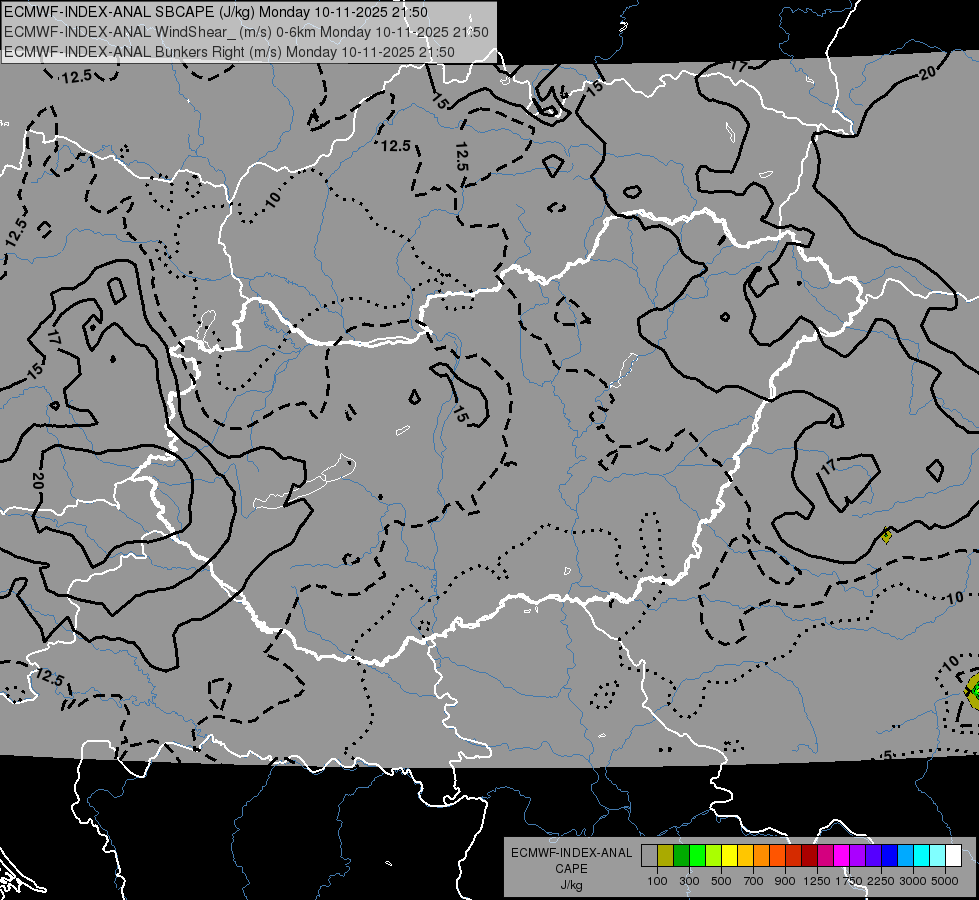
Task: Click the legend value 2250
Action: coord(880,881)
